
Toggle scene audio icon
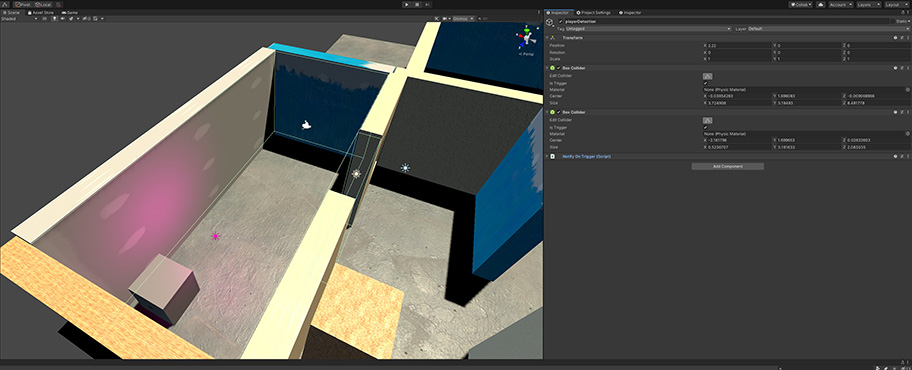click(x=63, y=19)
